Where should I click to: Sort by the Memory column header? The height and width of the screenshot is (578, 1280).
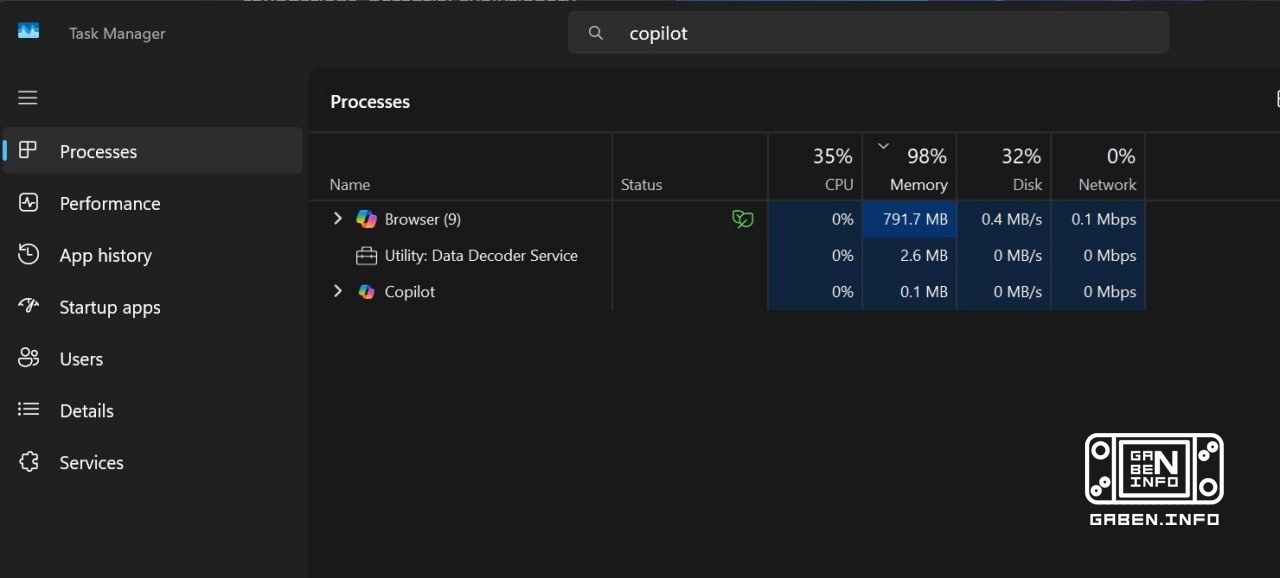[909, 167]
